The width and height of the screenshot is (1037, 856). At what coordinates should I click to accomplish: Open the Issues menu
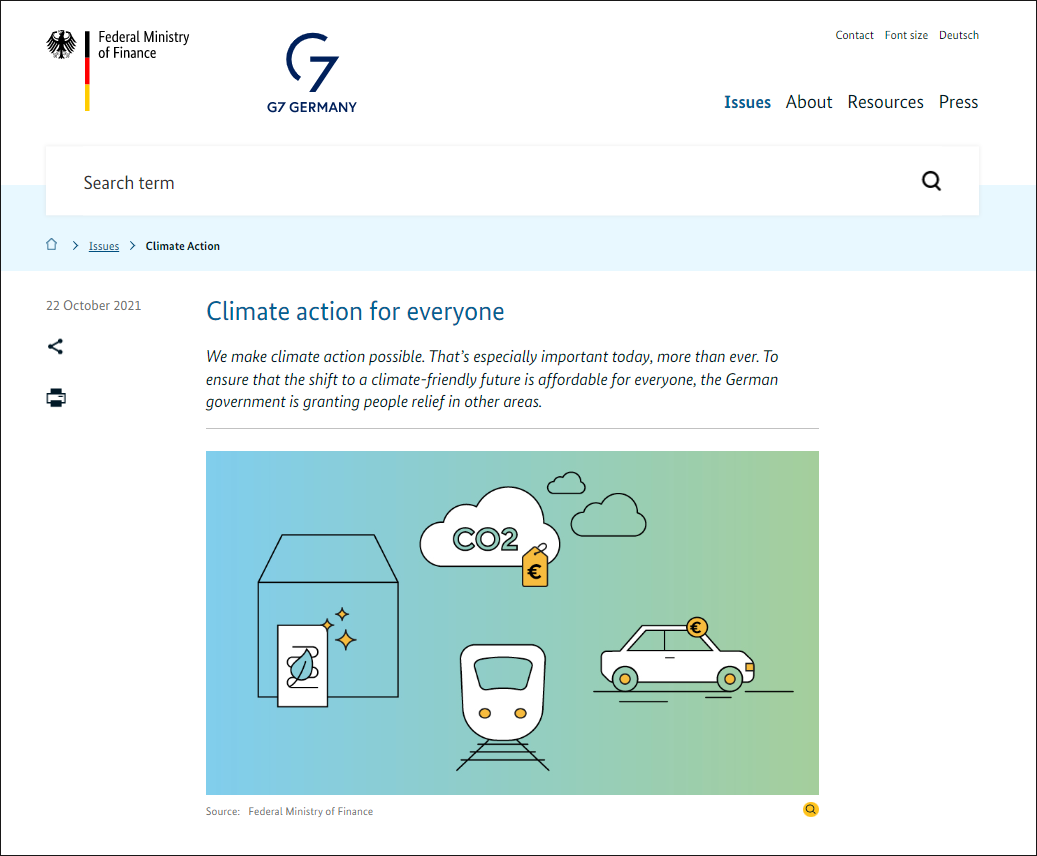coord(747,102)
